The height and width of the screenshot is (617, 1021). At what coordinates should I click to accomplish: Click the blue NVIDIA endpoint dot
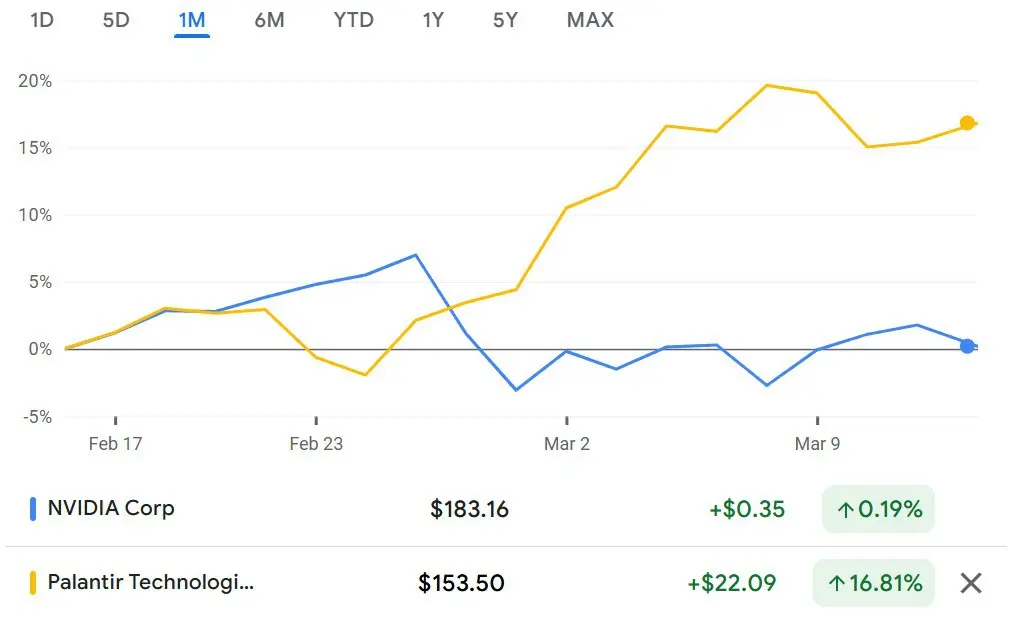(967, 346)
